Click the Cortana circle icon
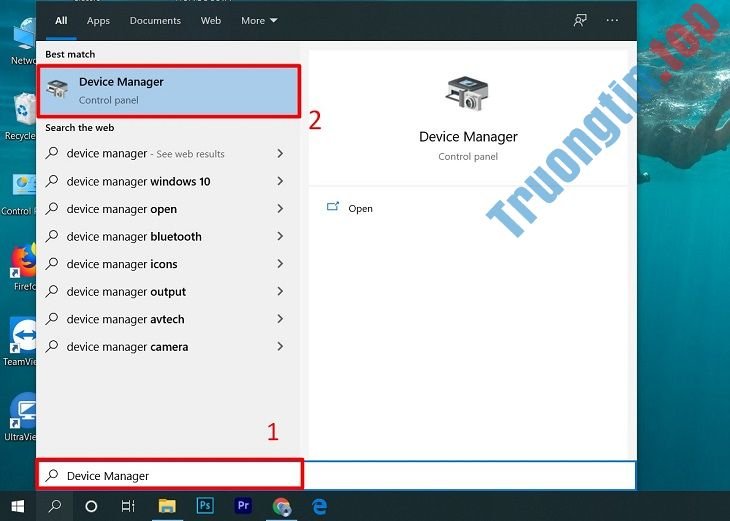The width and height of the screenshot is (730, 521). click(x=91, y=506)
